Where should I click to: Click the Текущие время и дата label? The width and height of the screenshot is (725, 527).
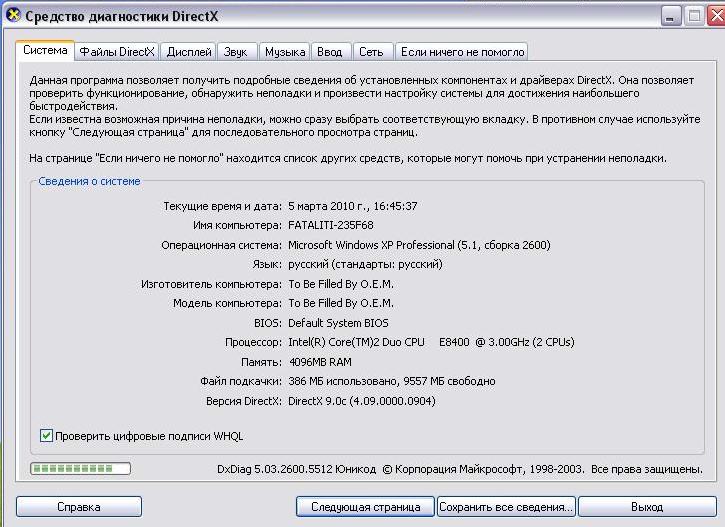[x=222, y=206]
